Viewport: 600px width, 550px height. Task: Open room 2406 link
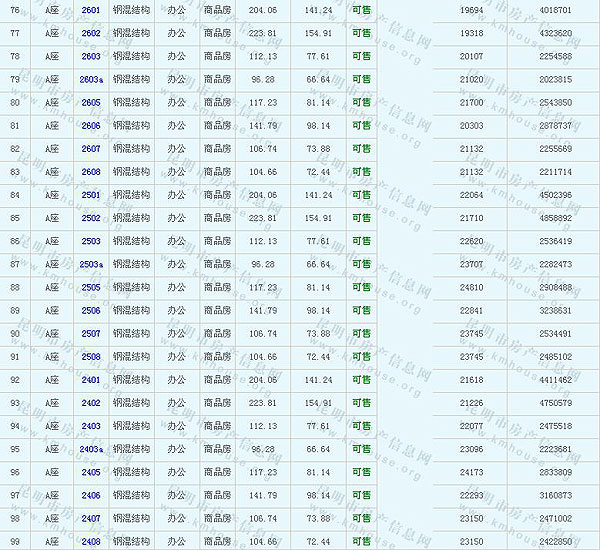pos(91,496)
